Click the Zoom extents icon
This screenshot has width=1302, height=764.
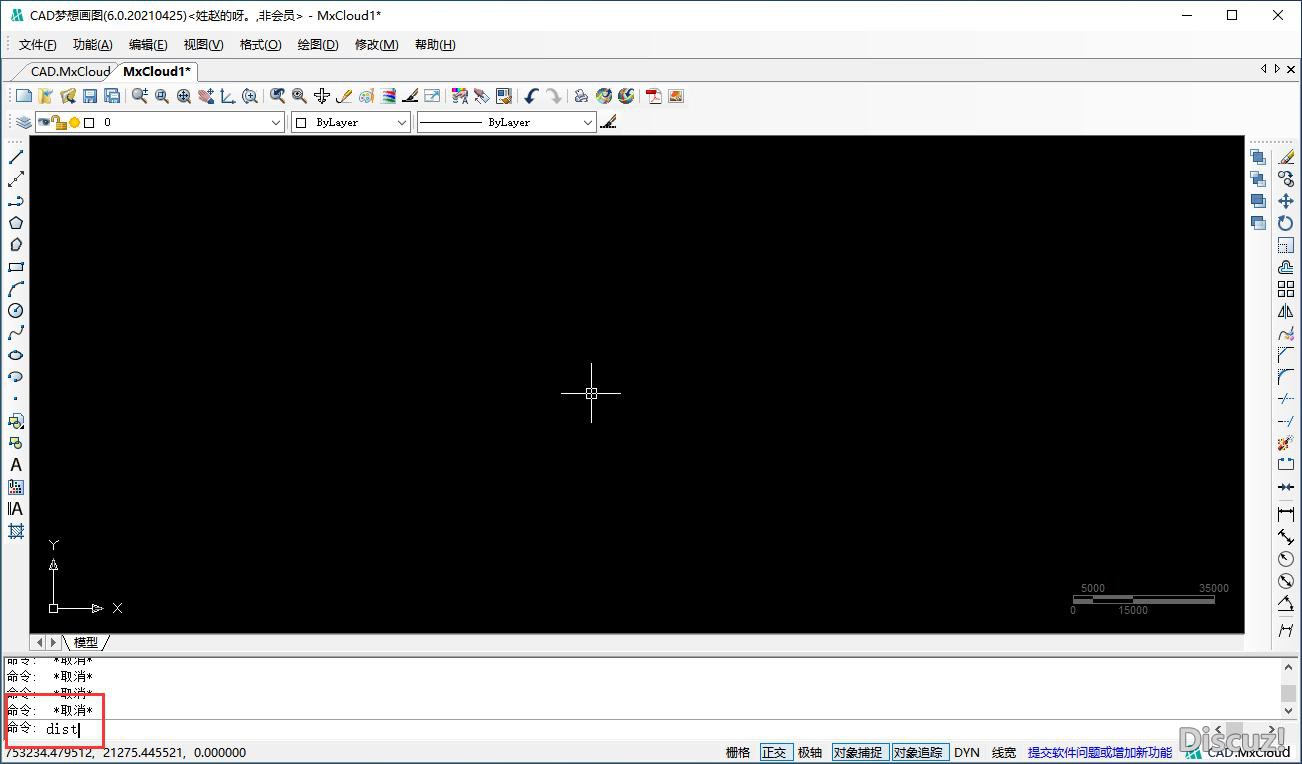tap(184, 96)
